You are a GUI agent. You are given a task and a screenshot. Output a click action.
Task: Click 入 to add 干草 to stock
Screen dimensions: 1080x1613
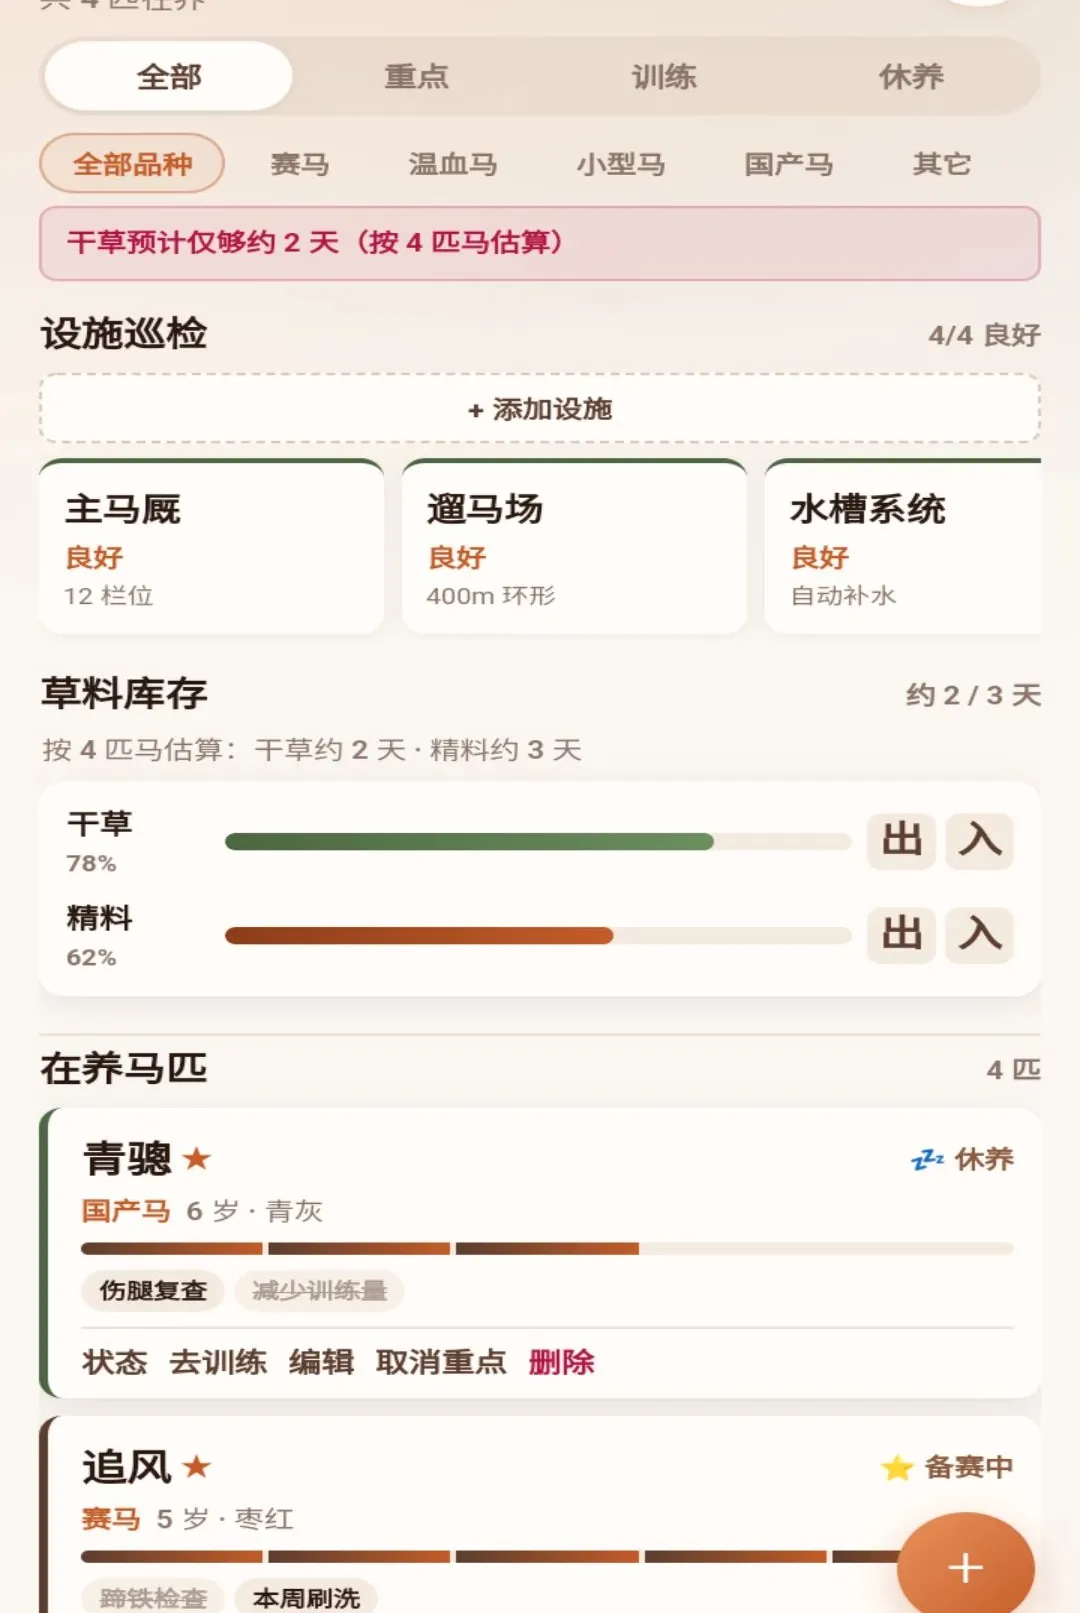980,840
